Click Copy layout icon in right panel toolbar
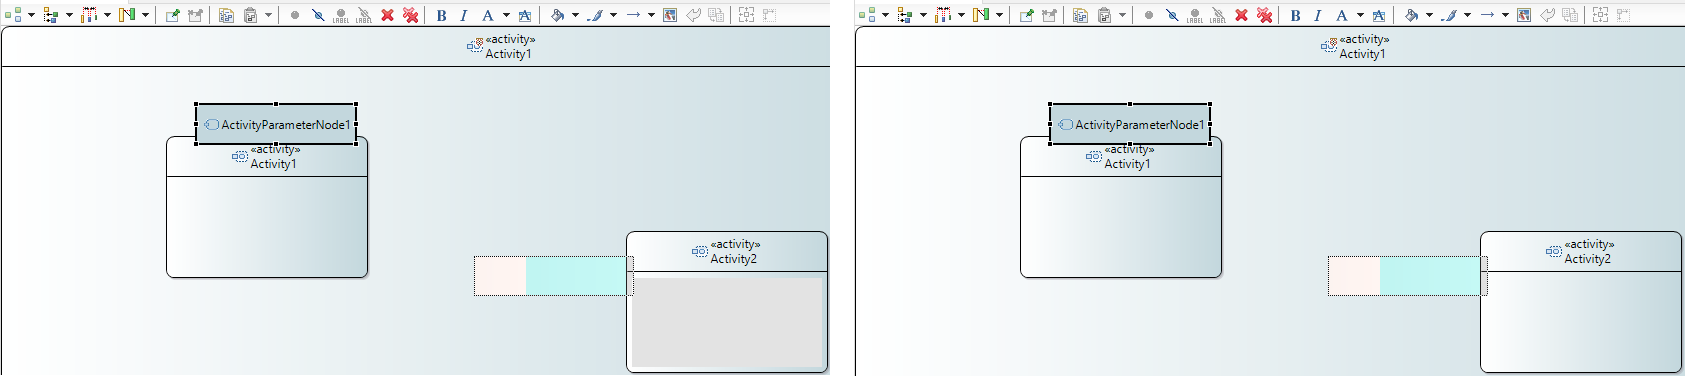The height and width of the screenshot is (376, 1687). pos(1080,15)
